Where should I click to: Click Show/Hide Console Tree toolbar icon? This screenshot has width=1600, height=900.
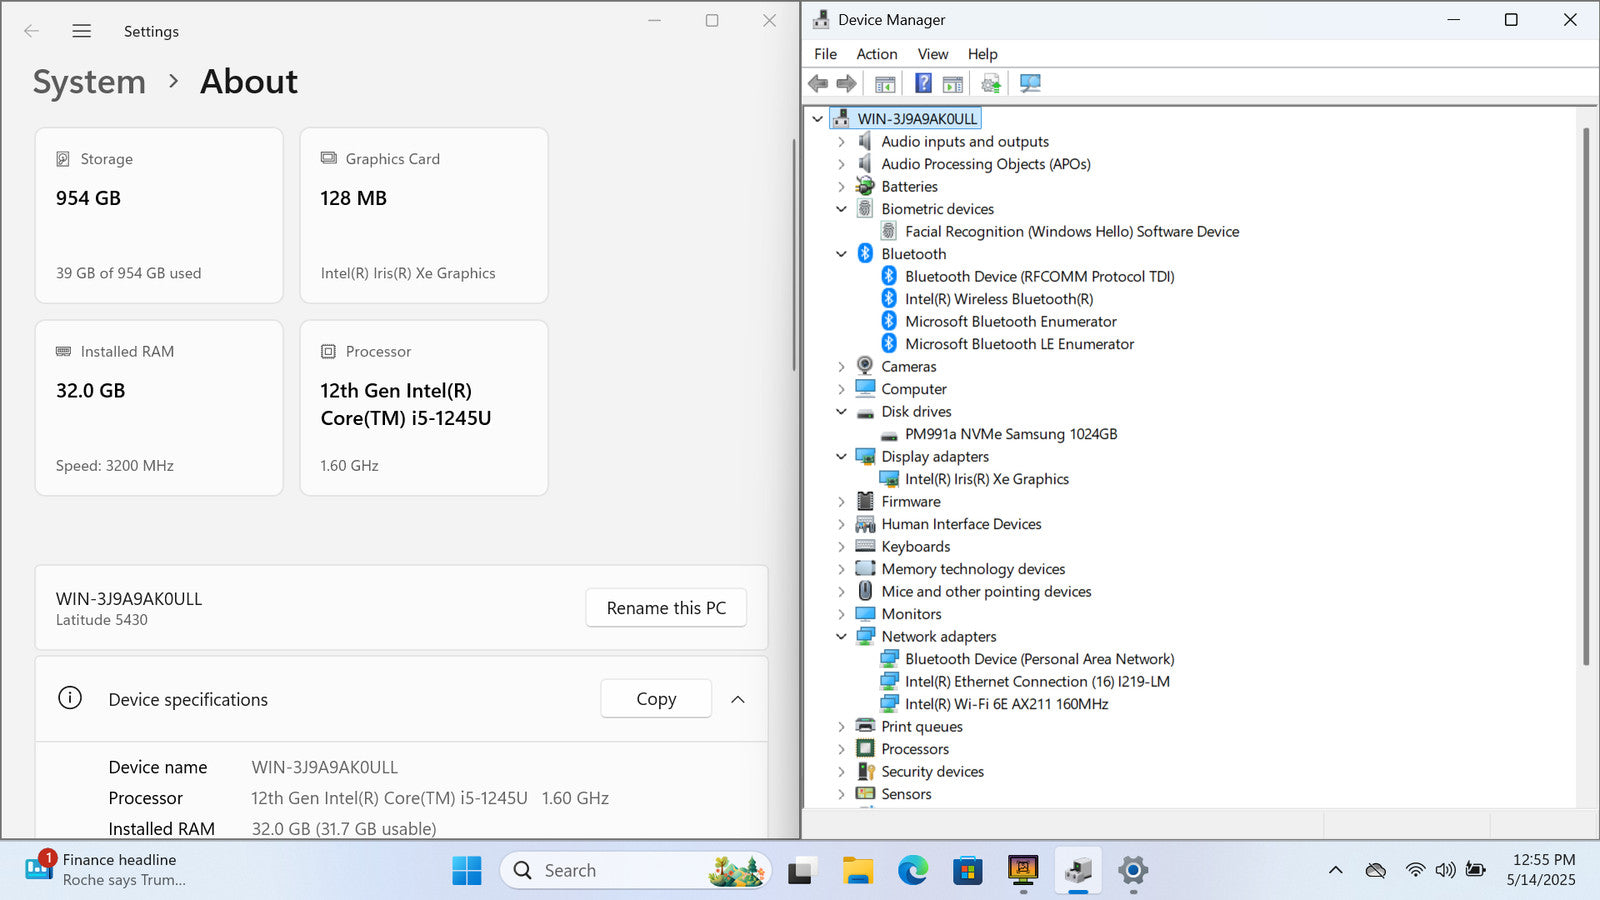click(x=885, y=84)
